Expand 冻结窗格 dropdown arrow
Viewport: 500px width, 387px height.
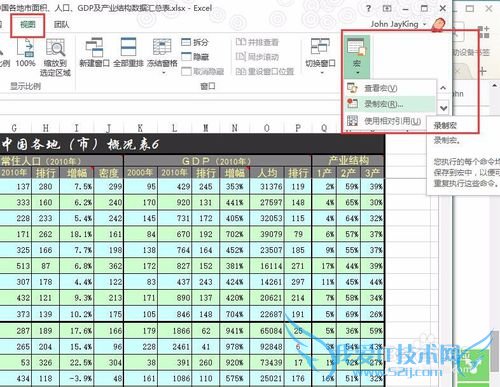click(163, 72)
